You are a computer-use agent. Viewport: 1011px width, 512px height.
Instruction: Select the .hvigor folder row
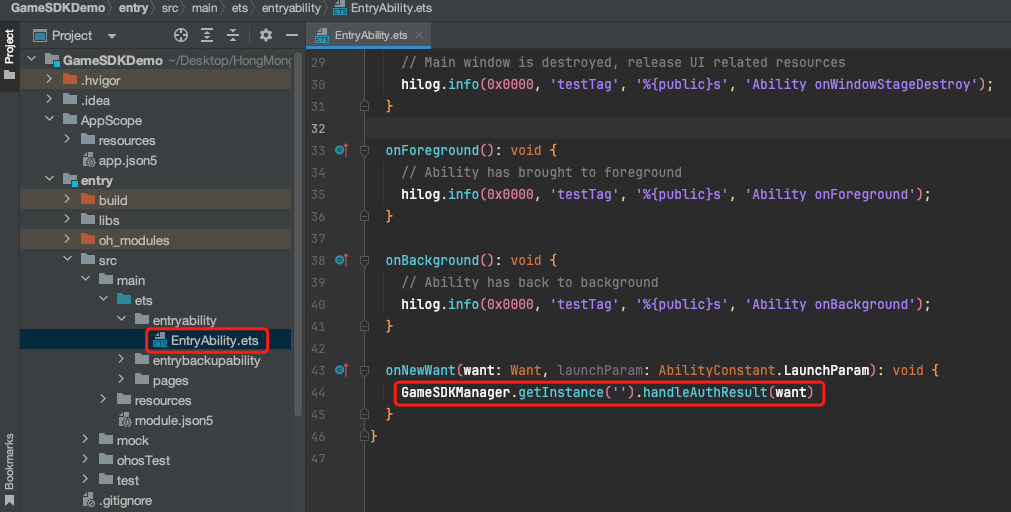tap(155, 80)
